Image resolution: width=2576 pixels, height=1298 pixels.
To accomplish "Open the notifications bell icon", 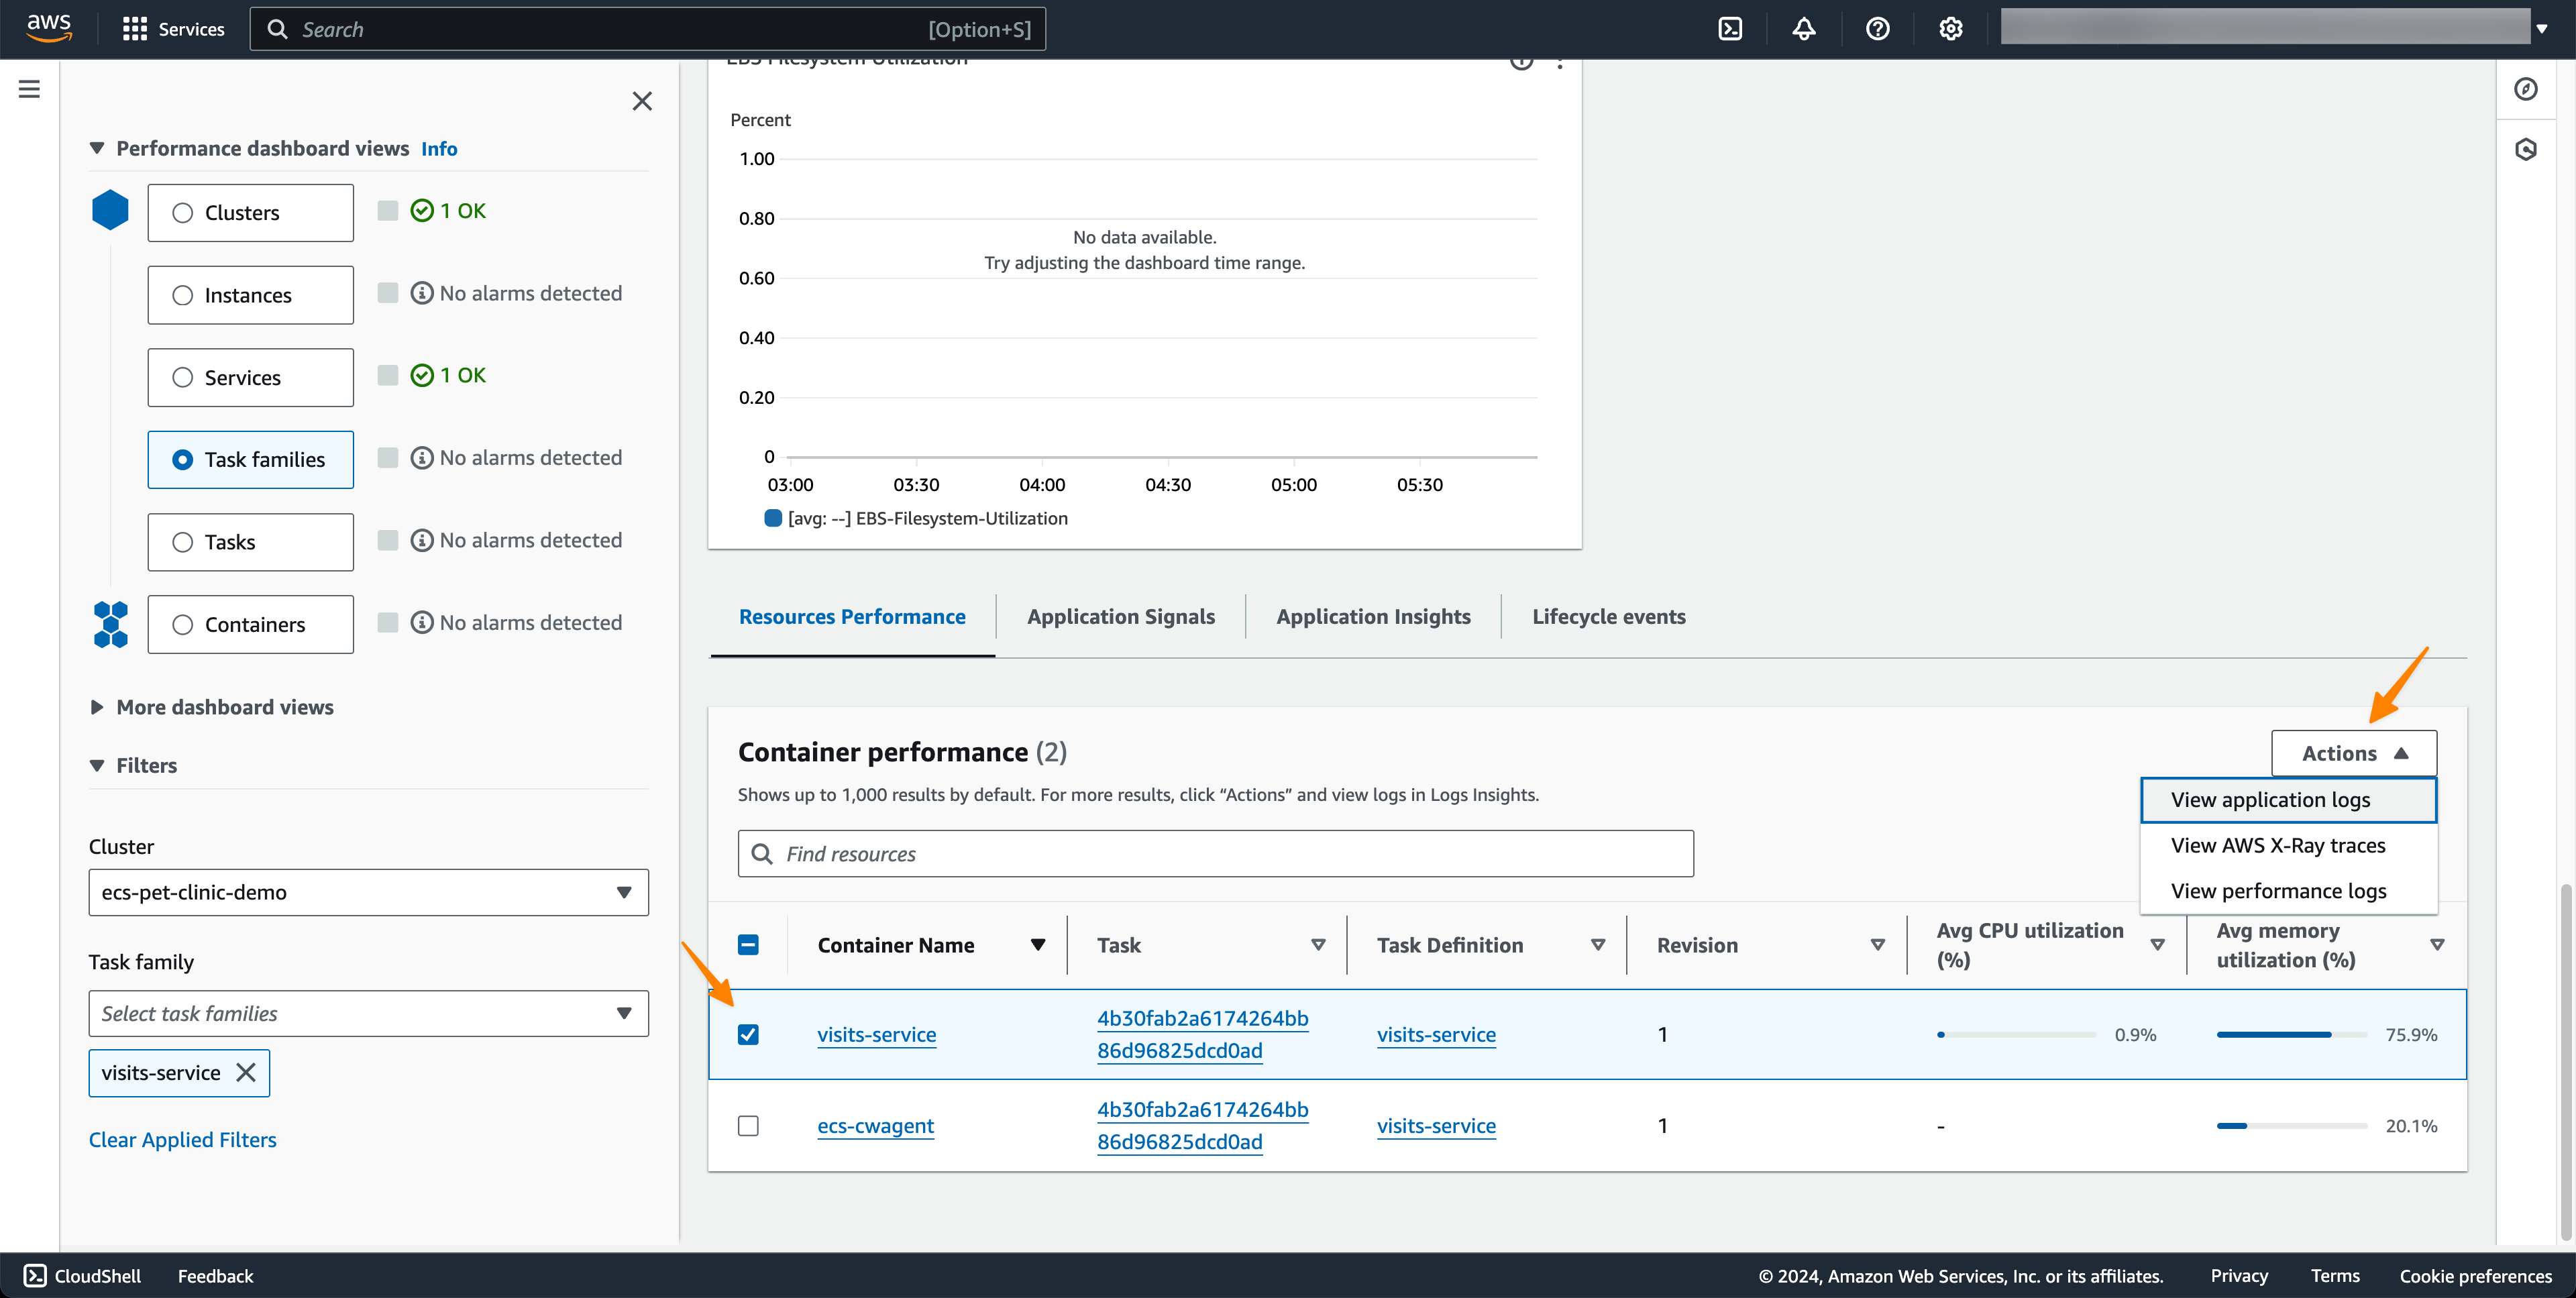I will click(1803, 29).
